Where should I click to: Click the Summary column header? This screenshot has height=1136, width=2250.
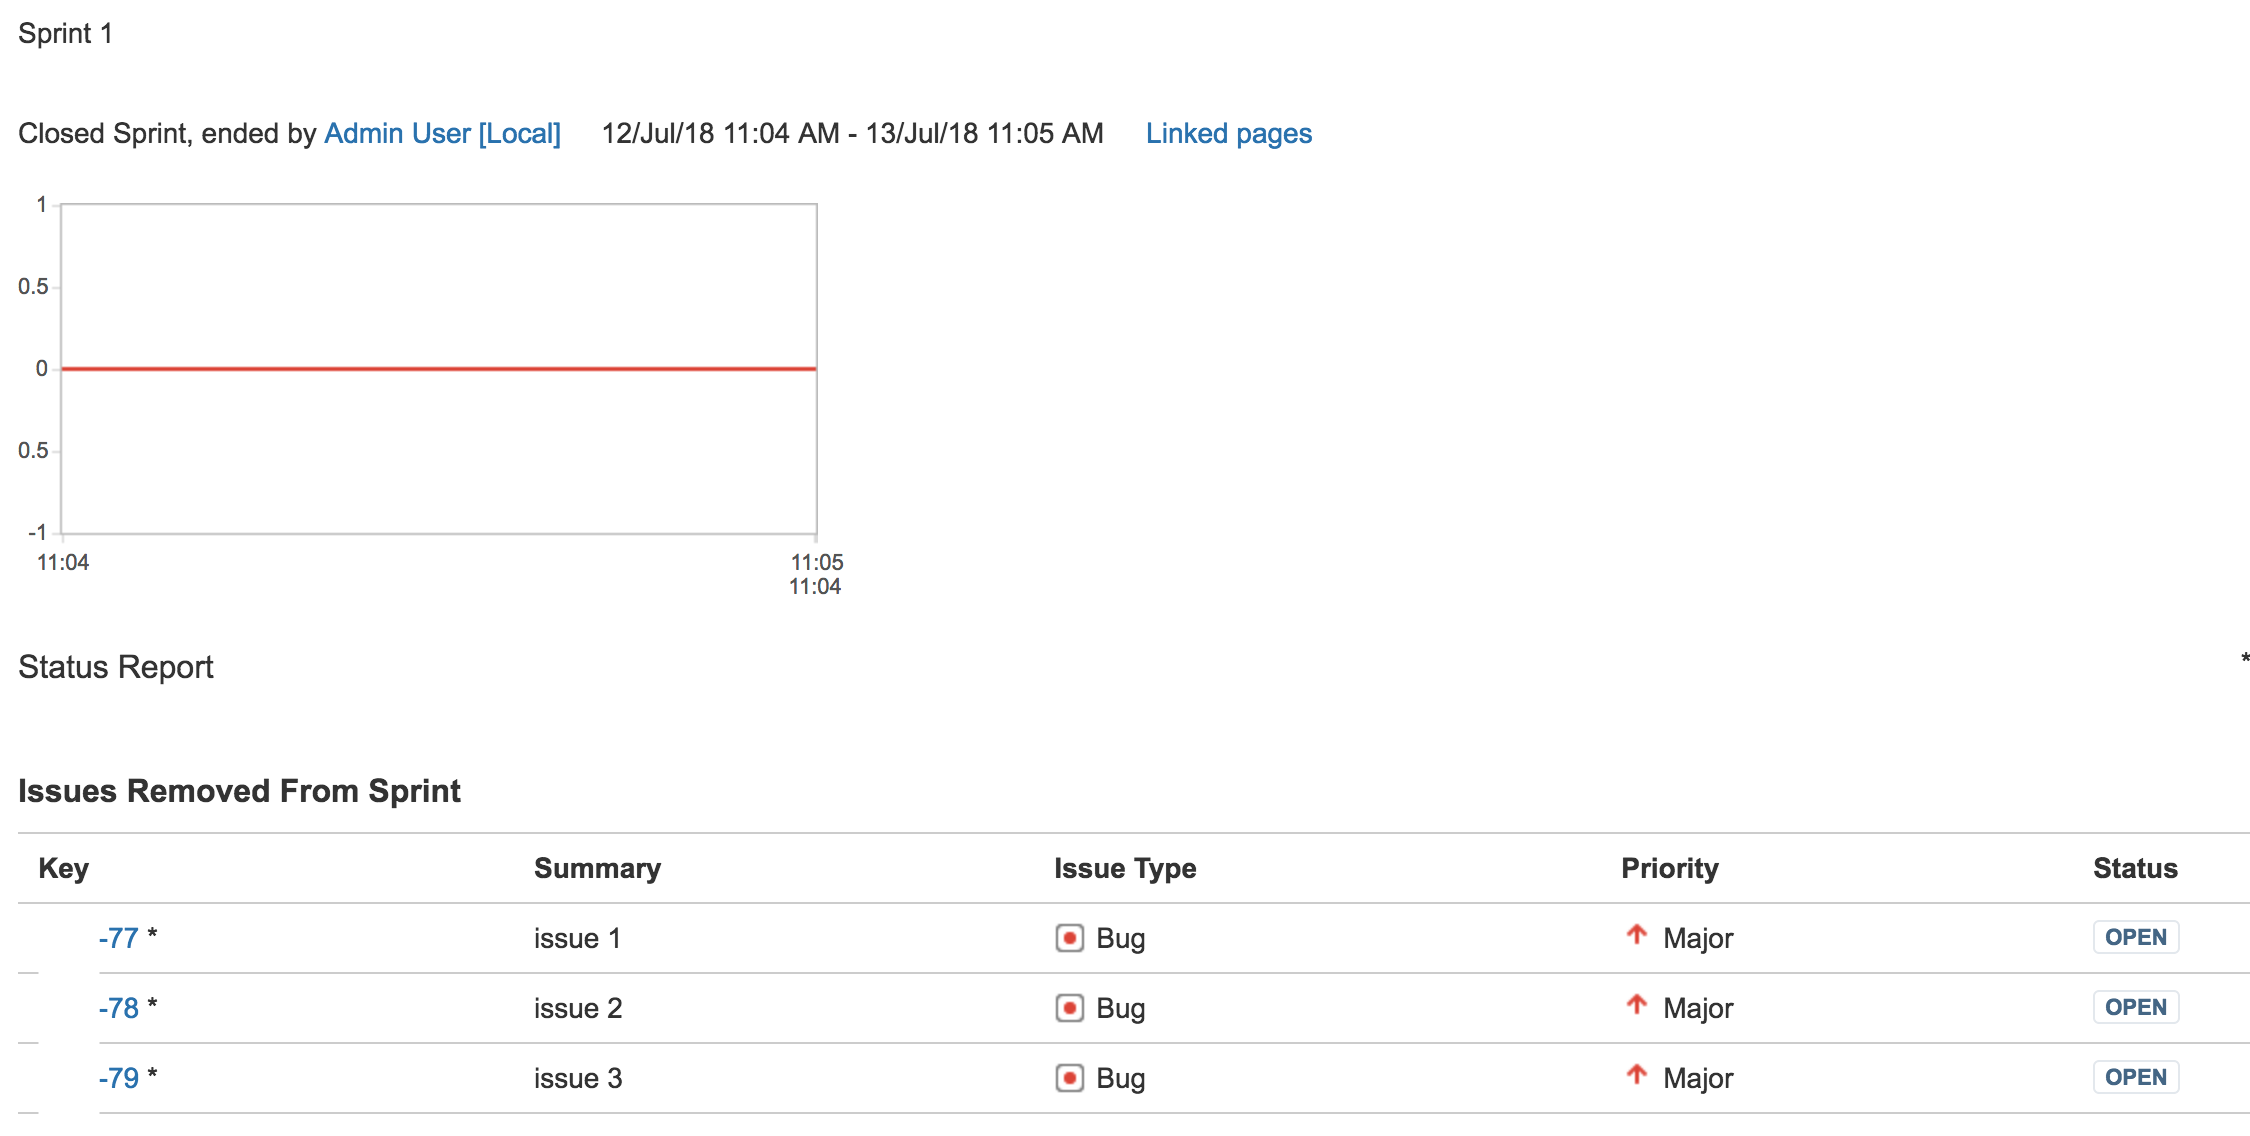tap(597, 868)
